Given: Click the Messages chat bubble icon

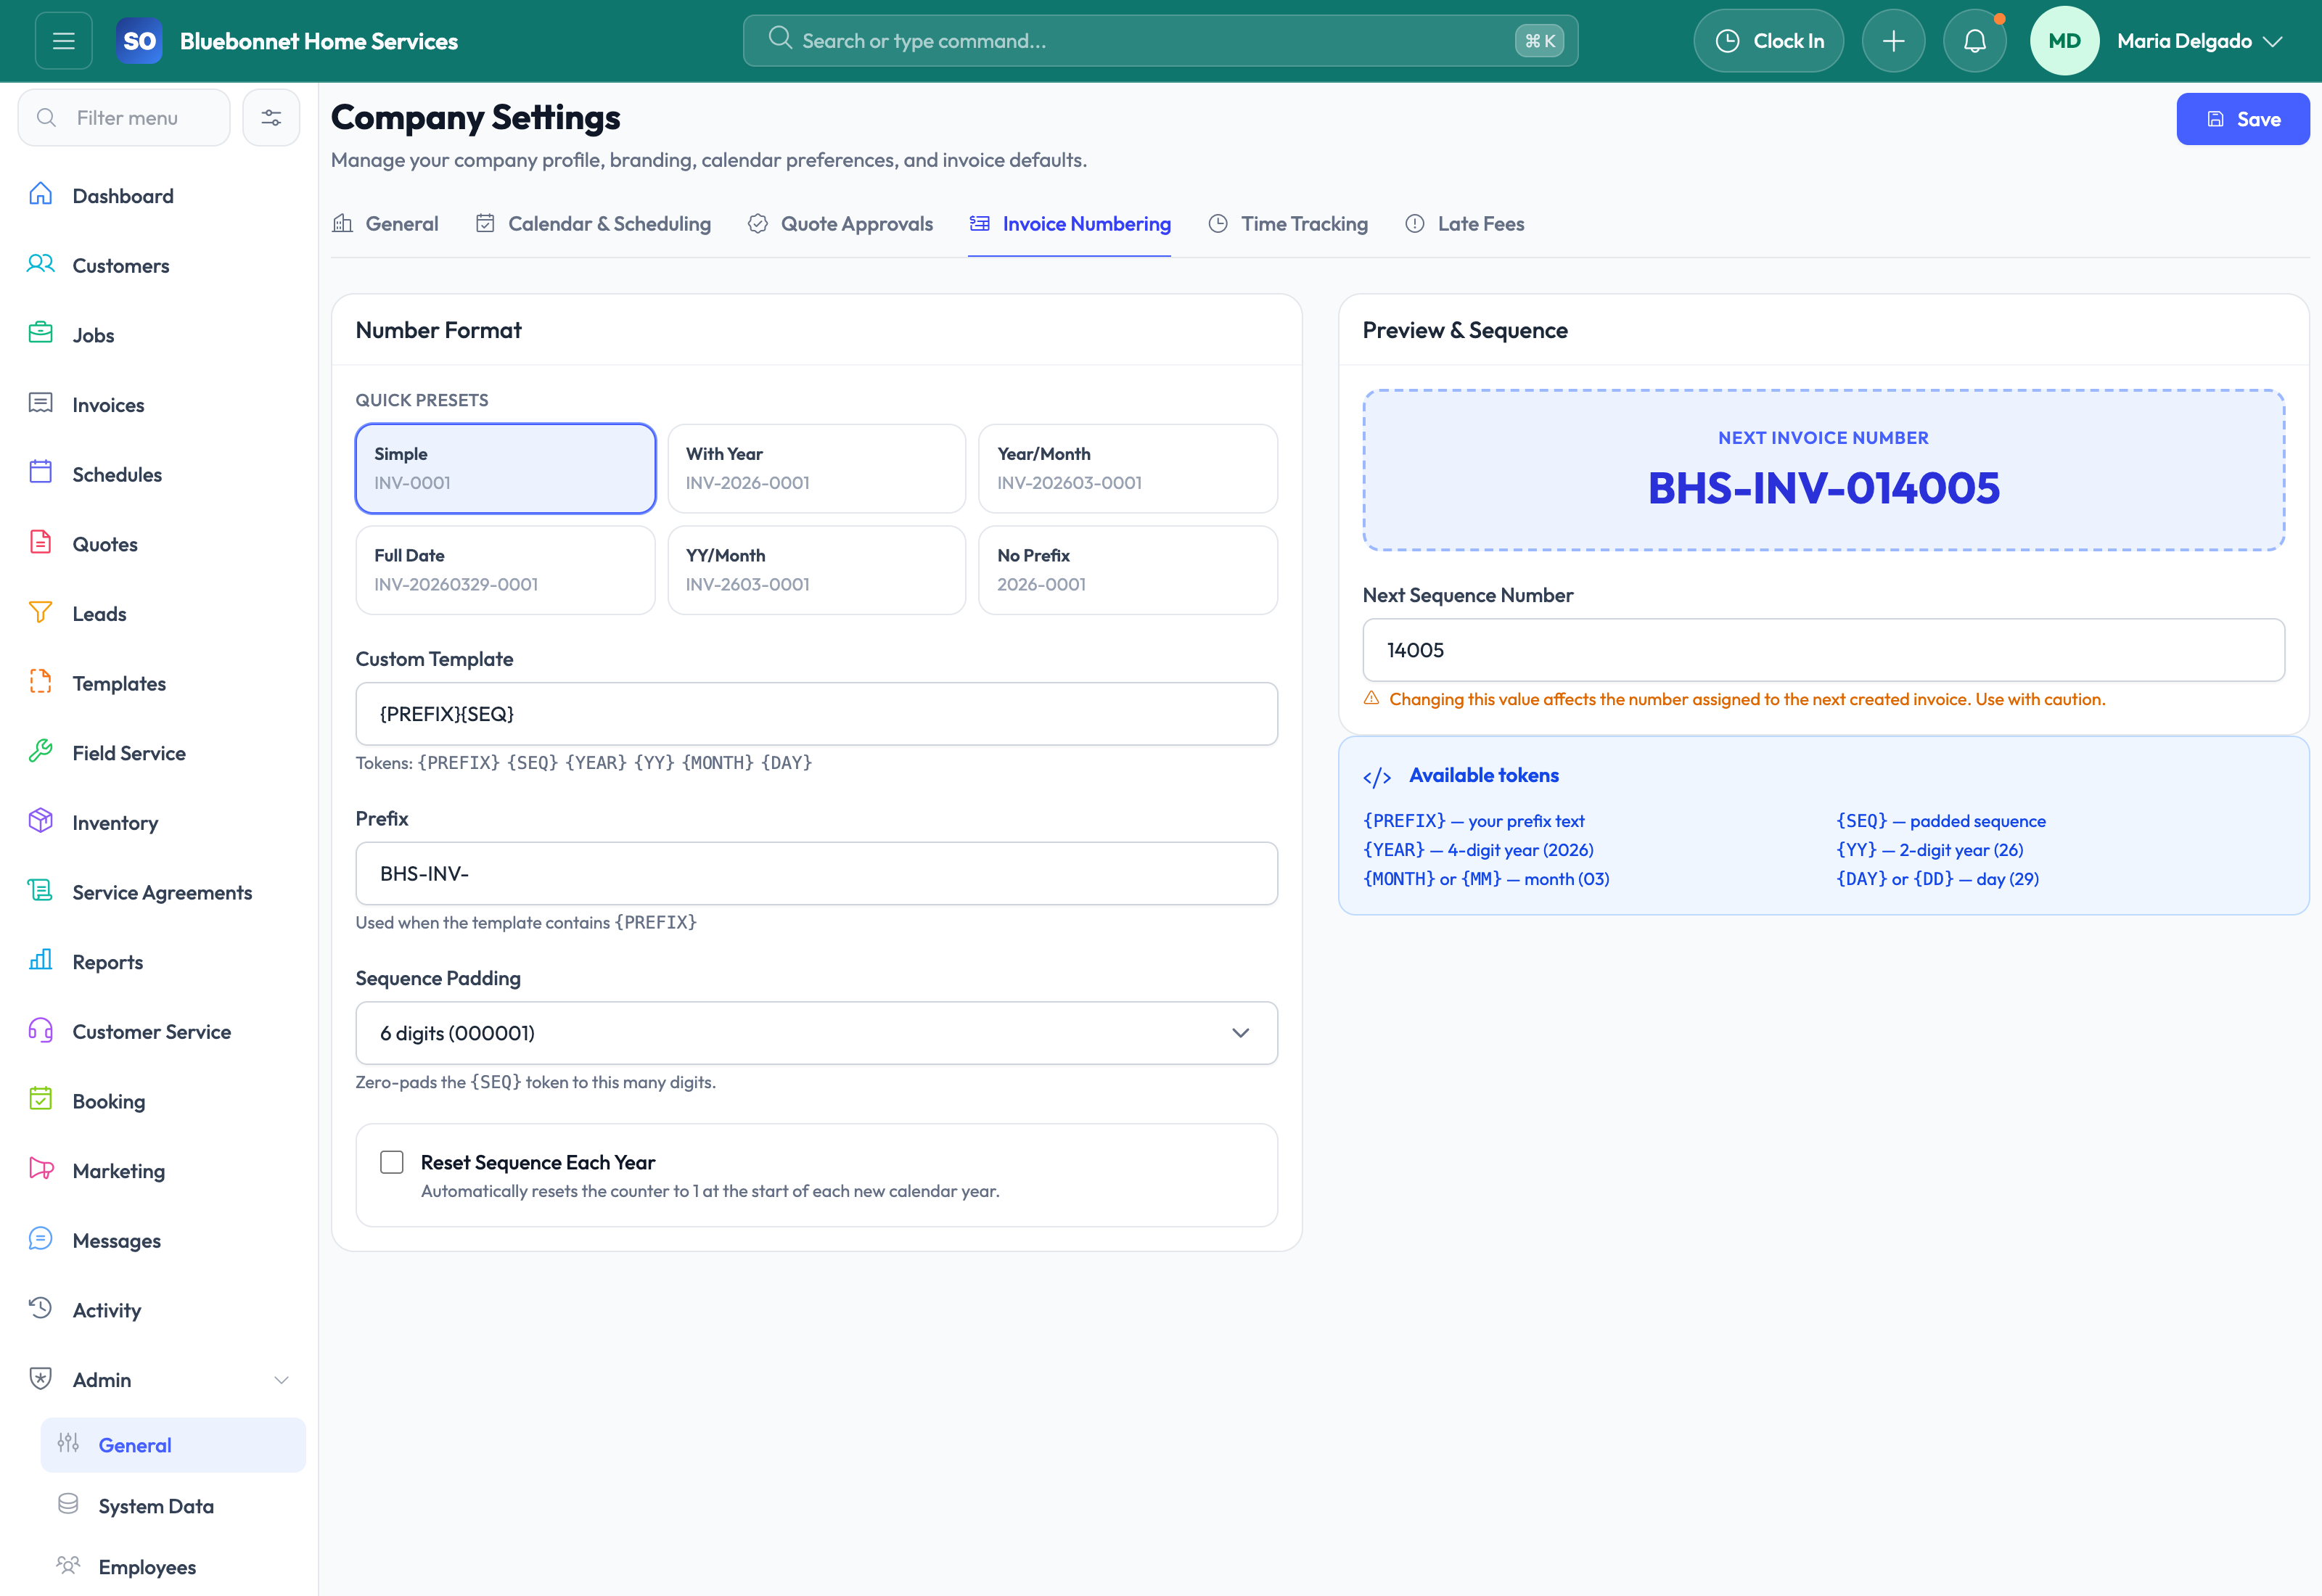Looking at the screenshot, I should 41,1240.
